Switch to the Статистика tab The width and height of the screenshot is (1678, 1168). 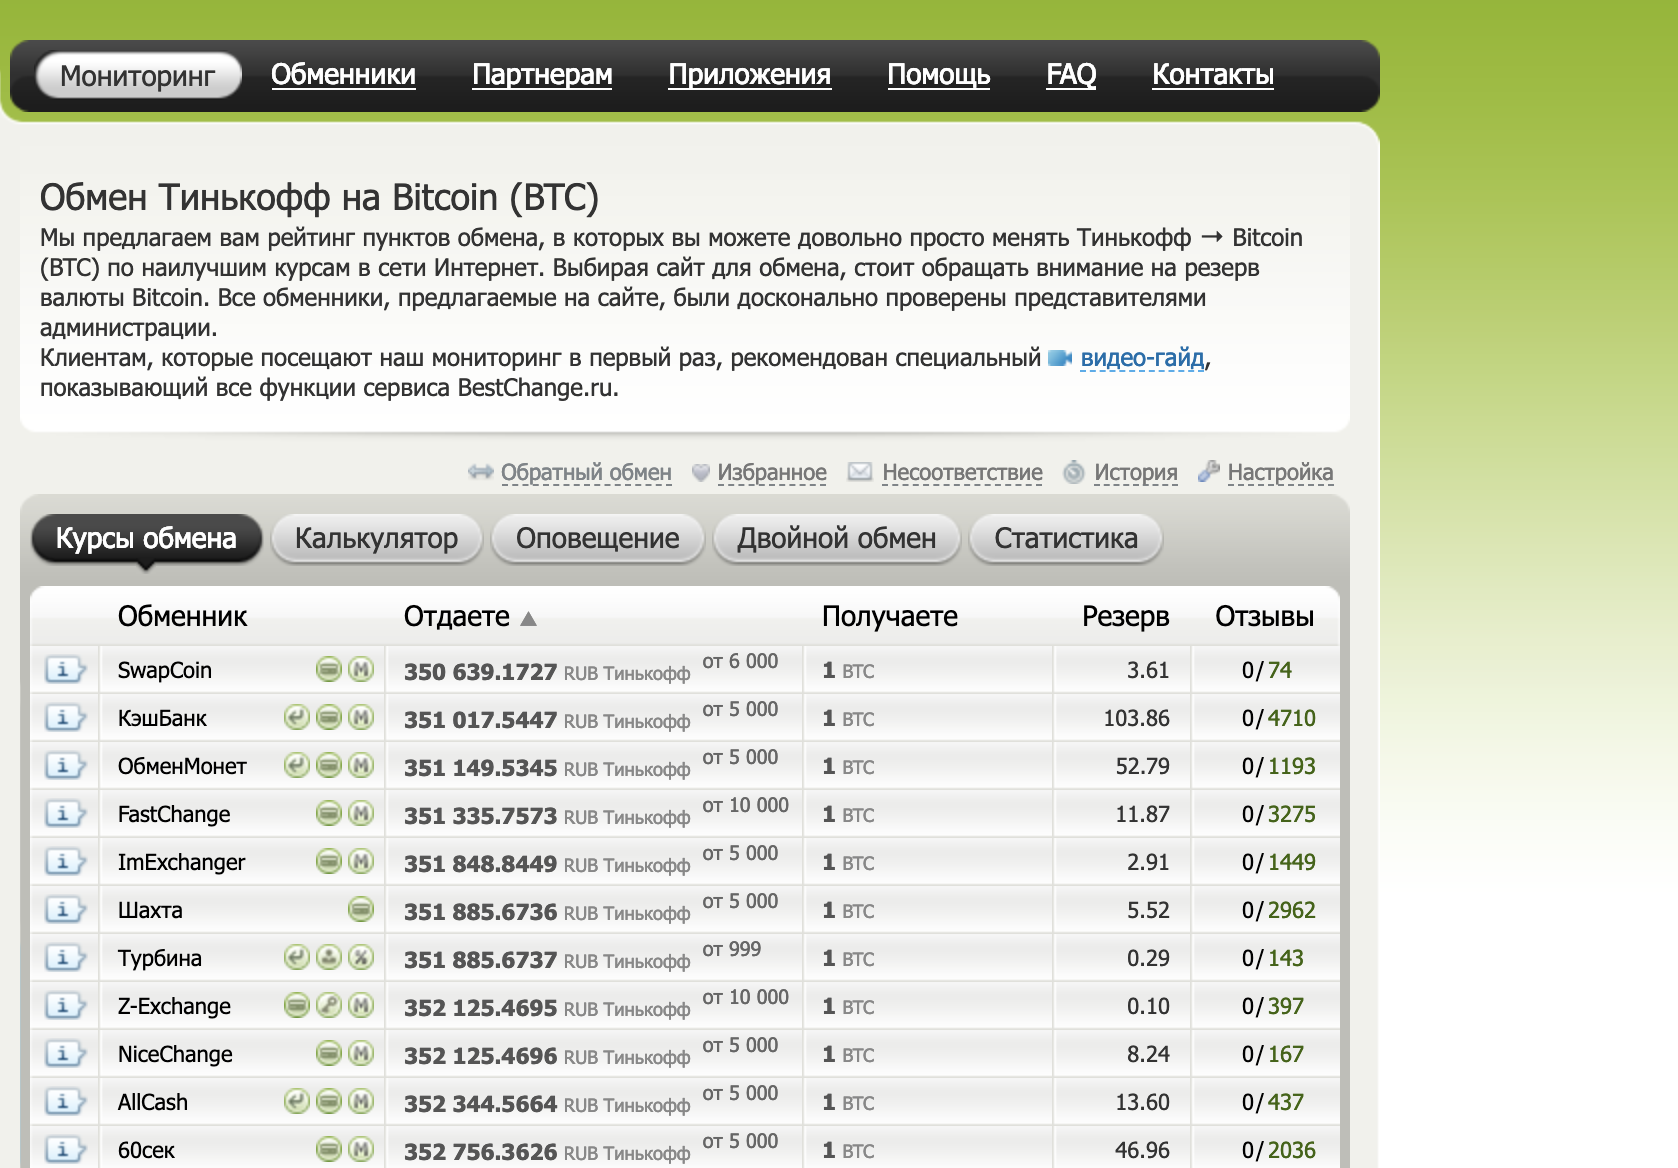[x=1066, y=538]
